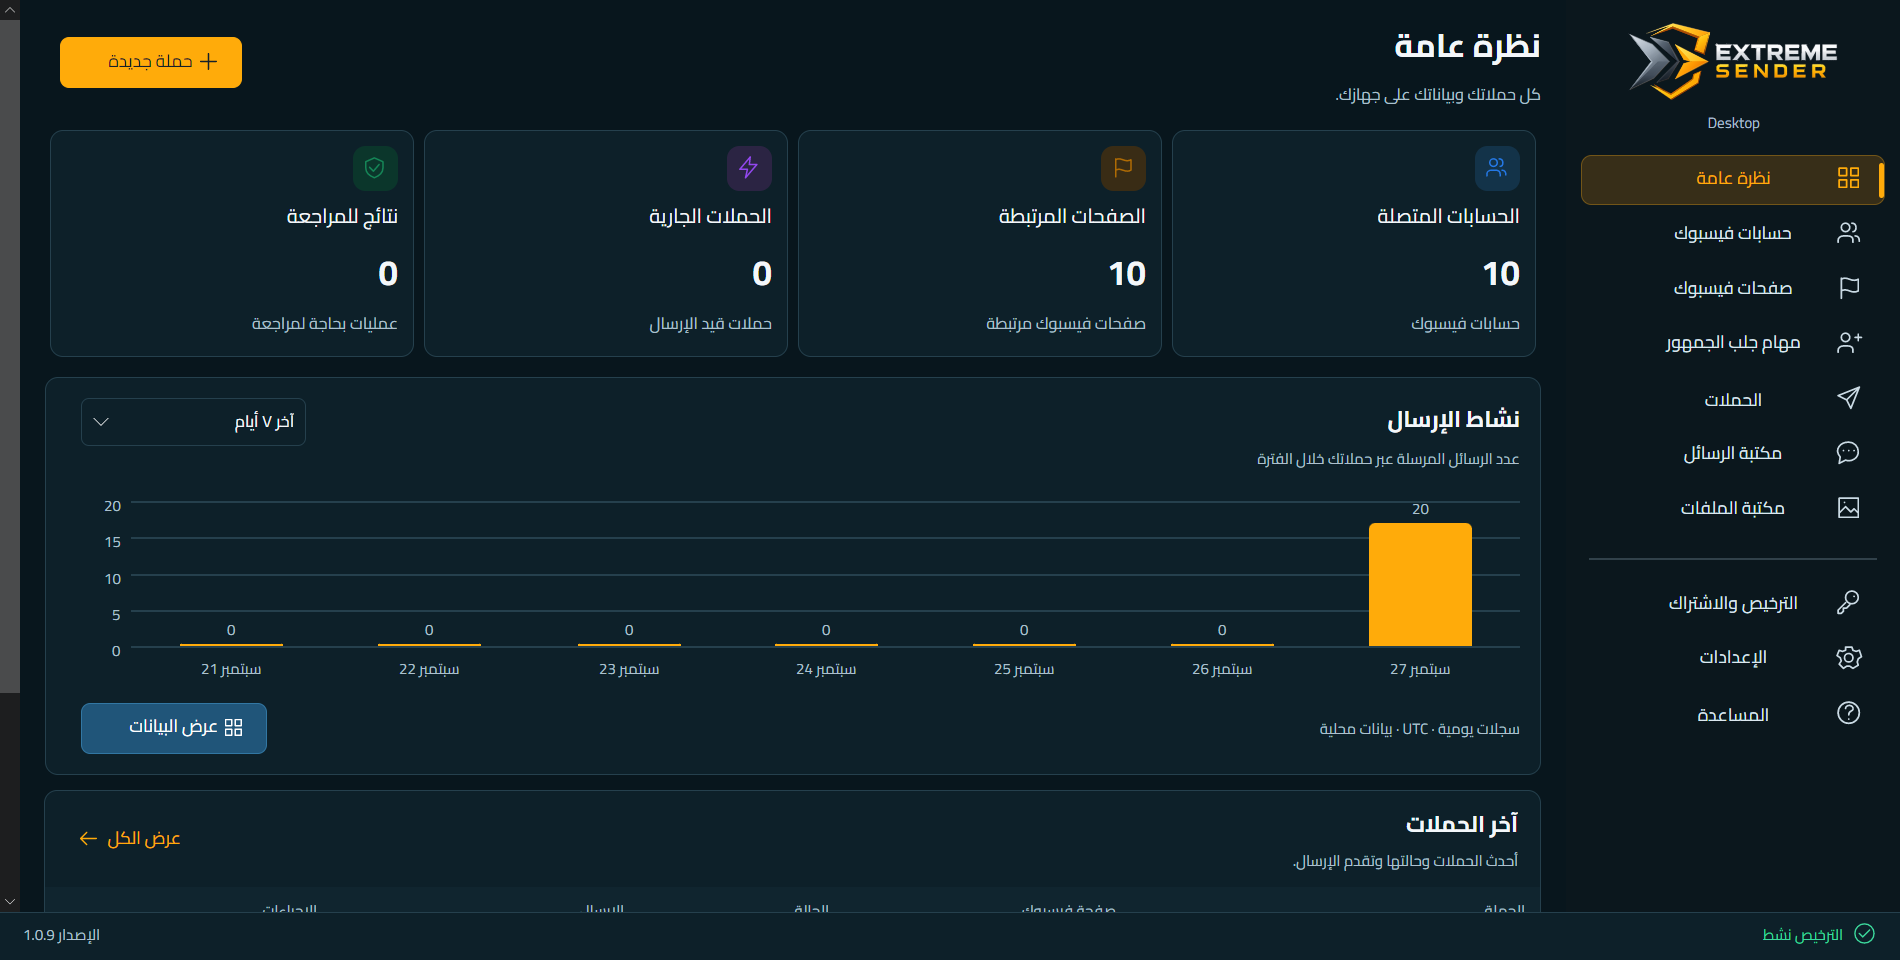Image resolution: width=1900 pixels, height=960 pixels.
Task: Click the مكتبة الرسائل chat bubble icon
Action: [x=1848, y=453]
